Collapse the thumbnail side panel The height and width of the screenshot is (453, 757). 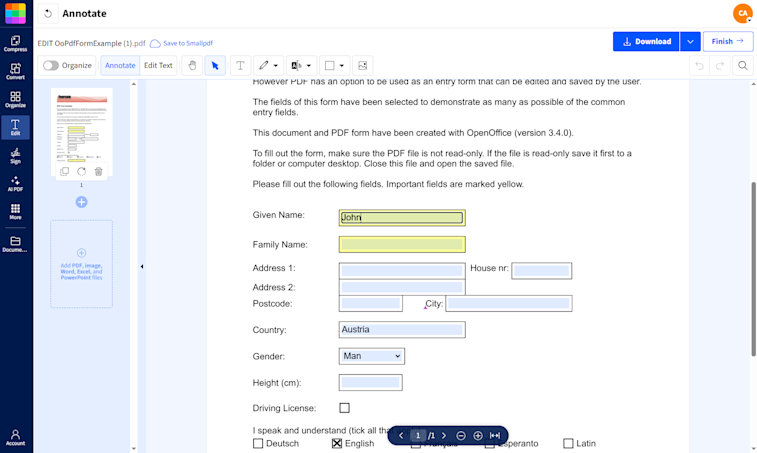[x=142, y=266]
